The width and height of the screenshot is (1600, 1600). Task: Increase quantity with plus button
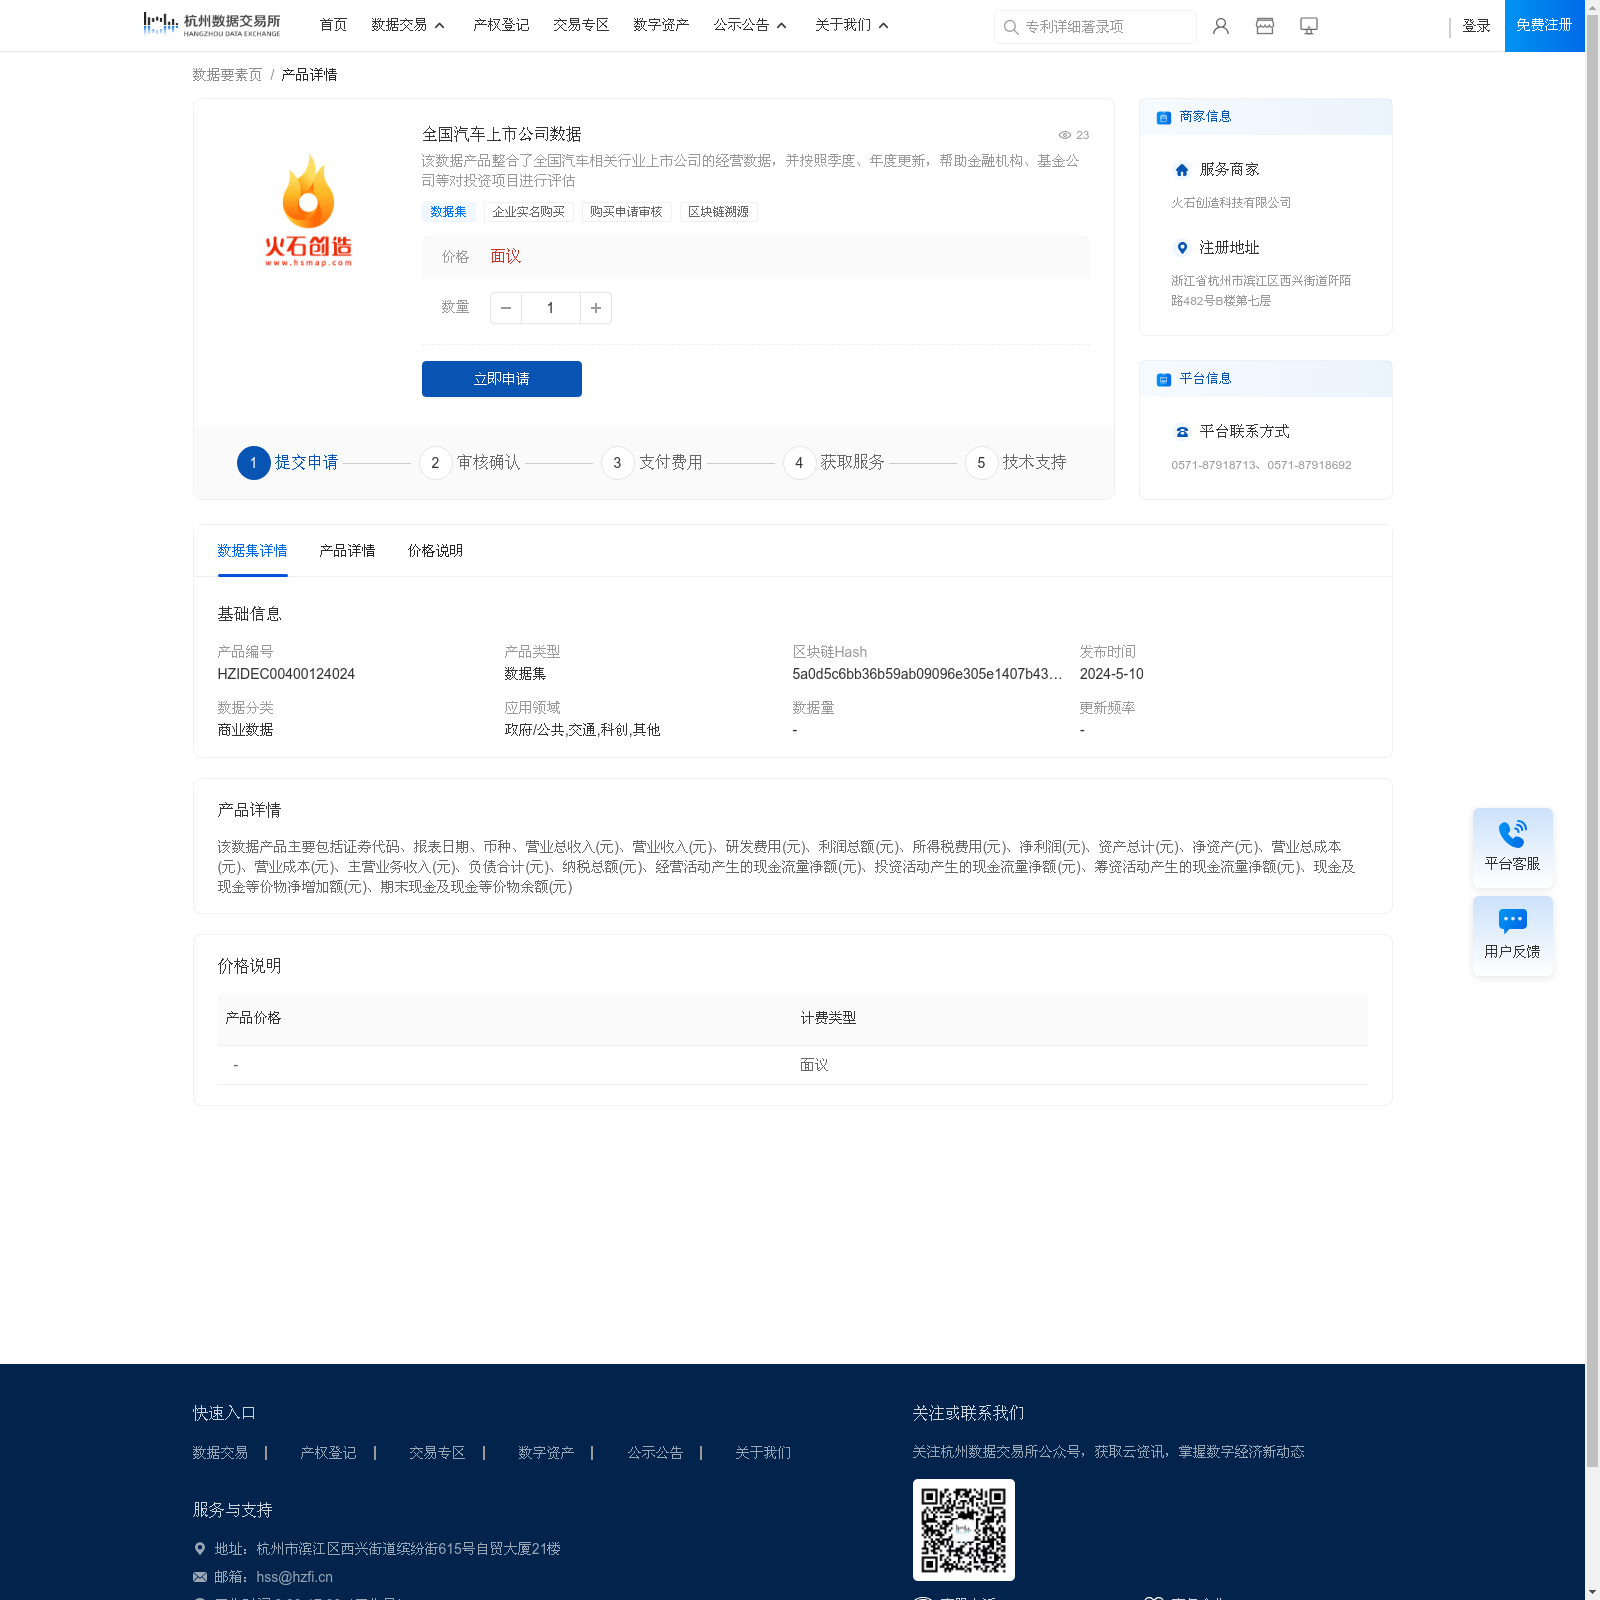(x=596, y=308)
